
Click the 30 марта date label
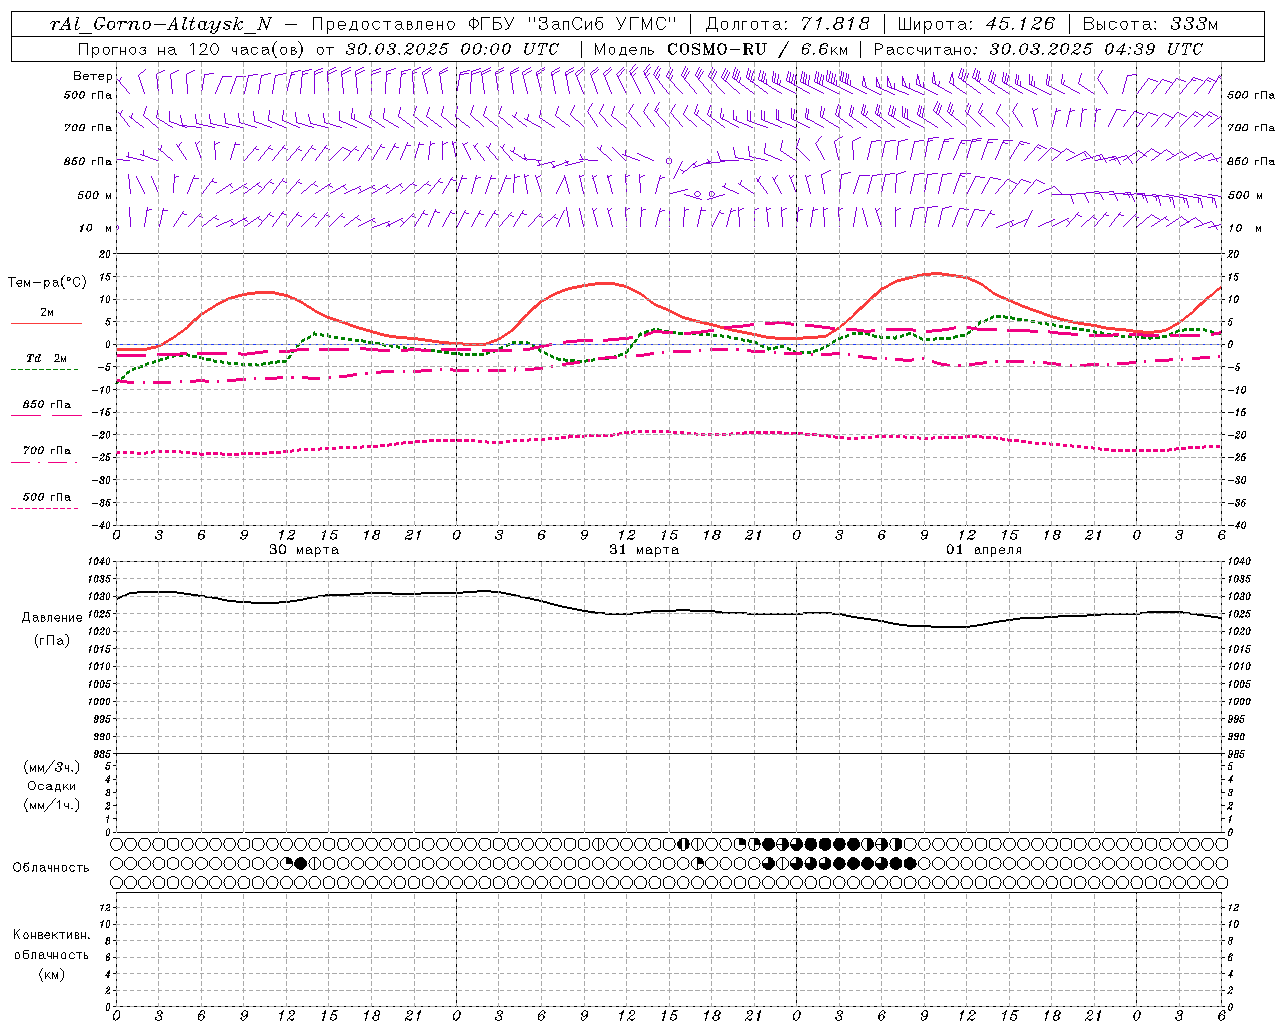coord(304,550)
